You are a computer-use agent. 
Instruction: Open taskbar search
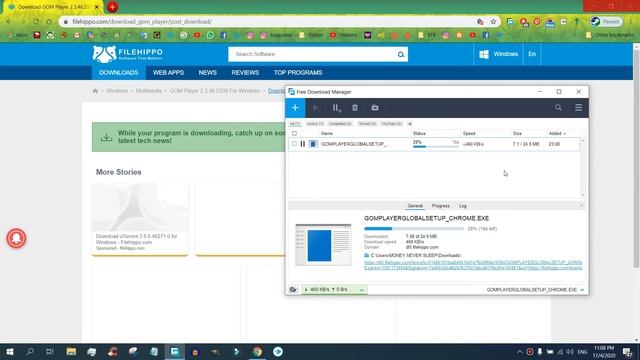coord(30,352)
